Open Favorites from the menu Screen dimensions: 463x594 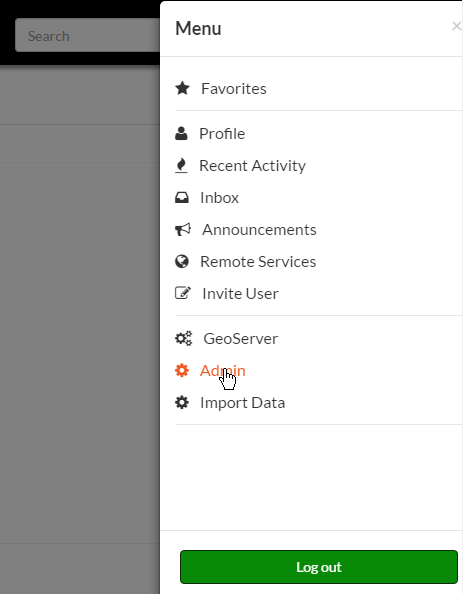[234, 89]
